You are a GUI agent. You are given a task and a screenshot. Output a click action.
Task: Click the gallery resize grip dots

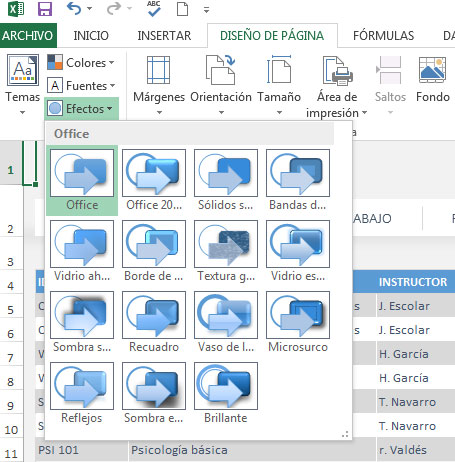(x=345, y=434)
